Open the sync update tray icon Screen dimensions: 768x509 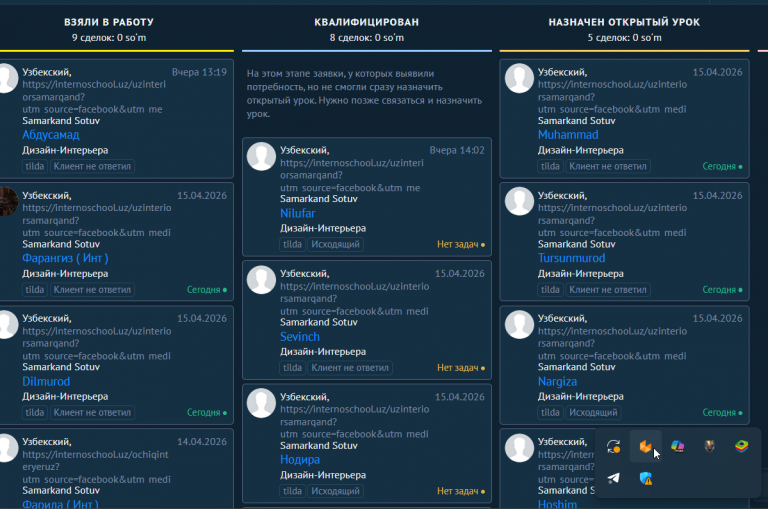click(613, 446)
